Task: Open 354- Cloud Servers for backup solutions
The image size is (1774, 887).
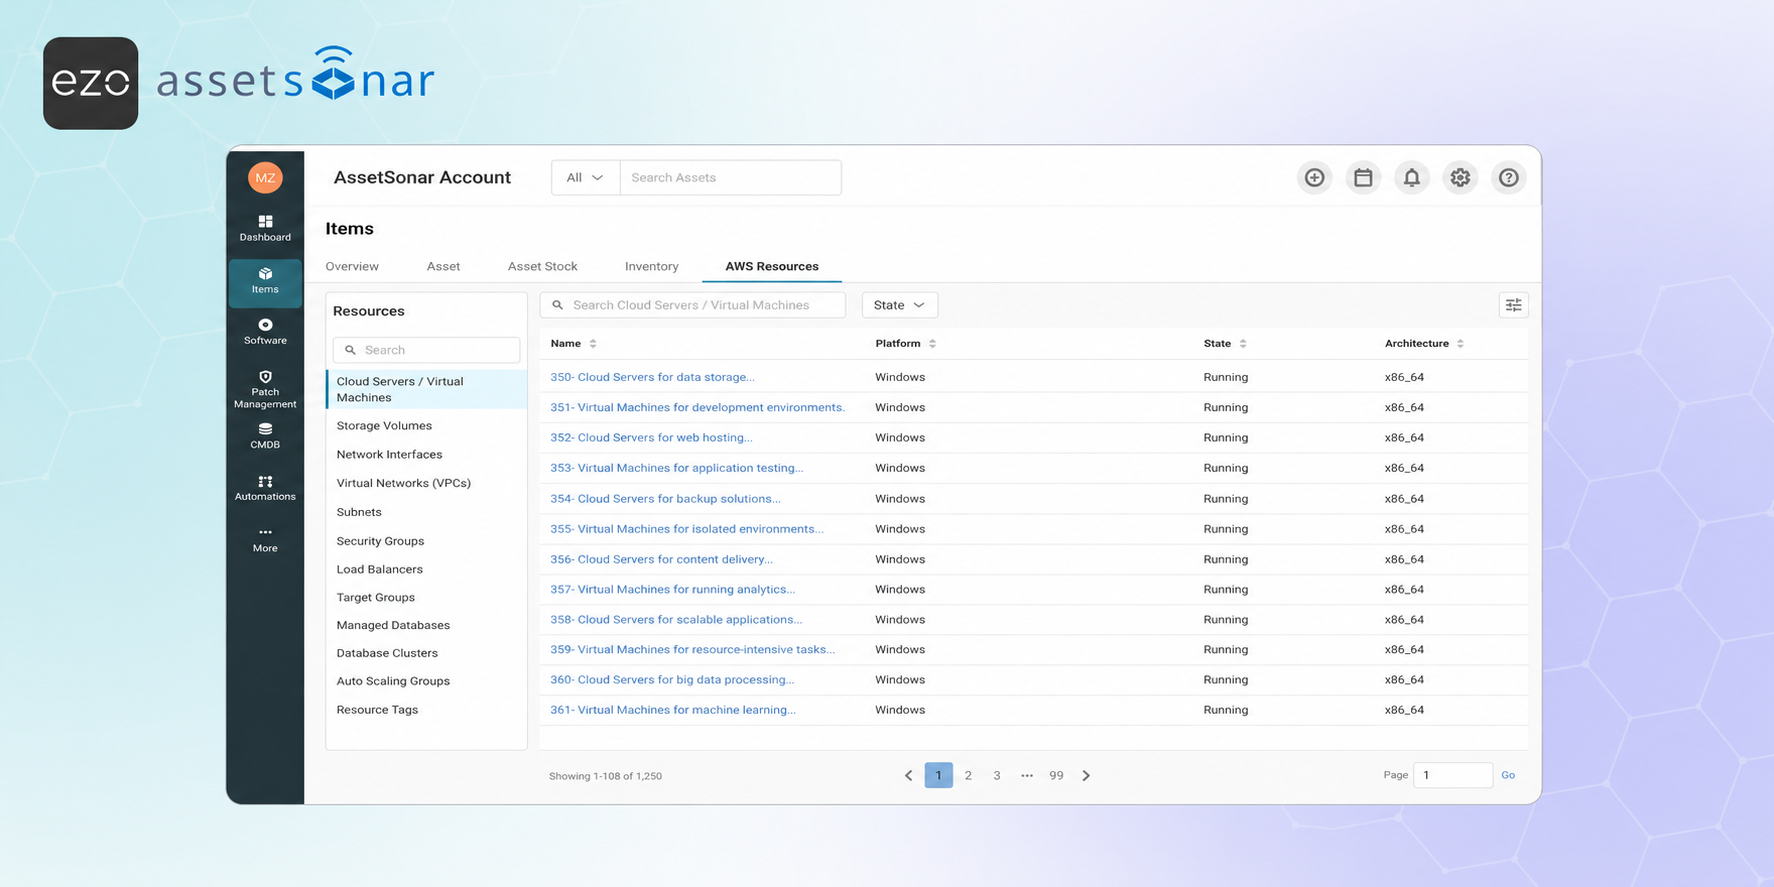Action: tap(665, 498)
